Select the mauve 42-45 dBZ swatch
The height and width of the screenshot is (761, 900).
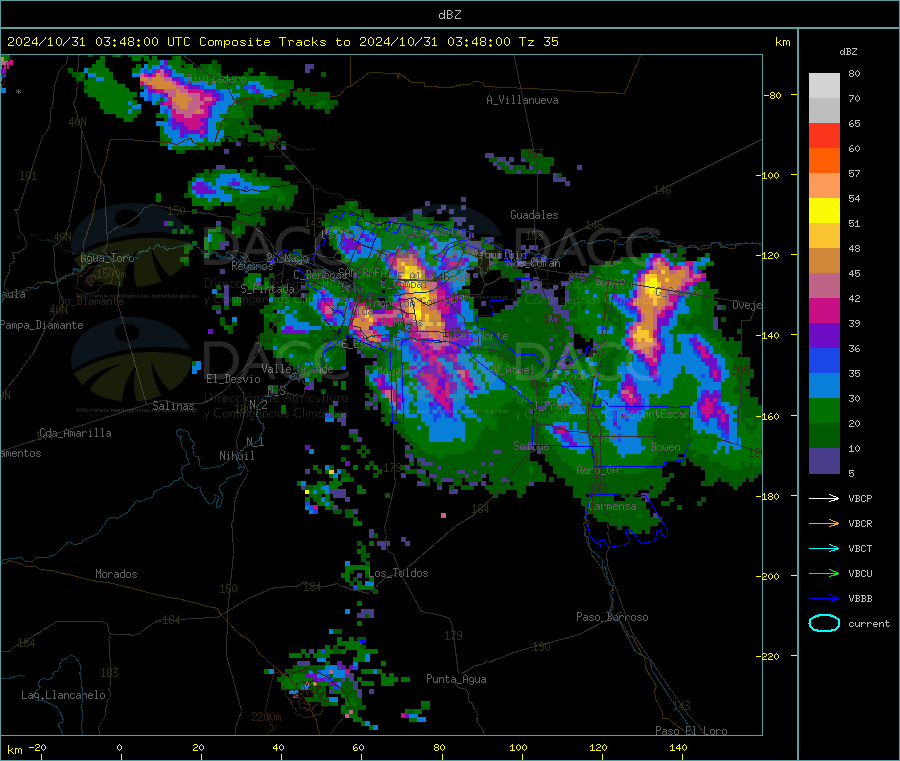824,286
